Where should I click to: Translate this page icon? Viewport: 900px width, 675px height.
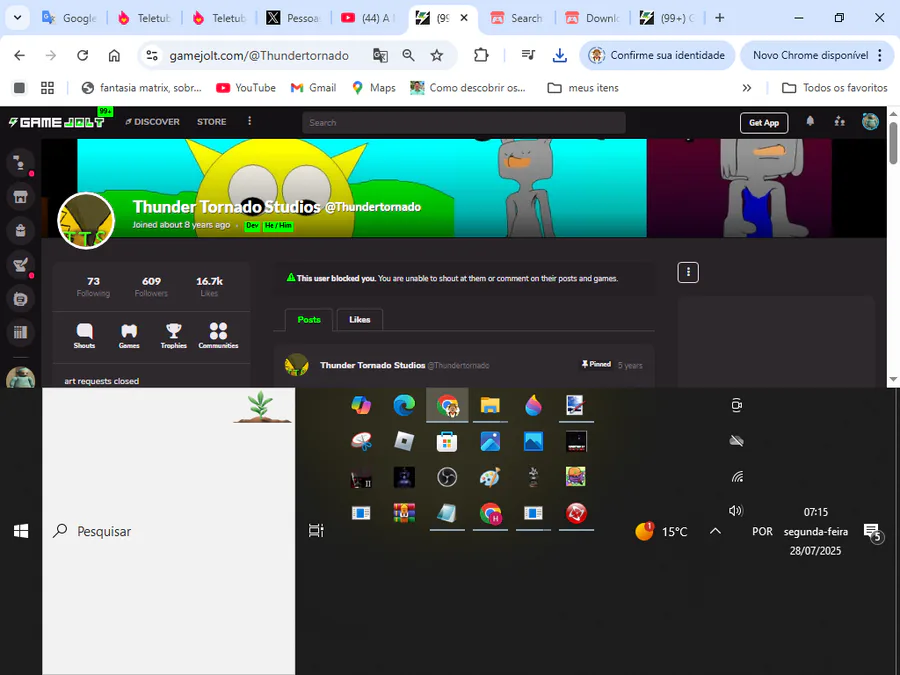point(380,55)
